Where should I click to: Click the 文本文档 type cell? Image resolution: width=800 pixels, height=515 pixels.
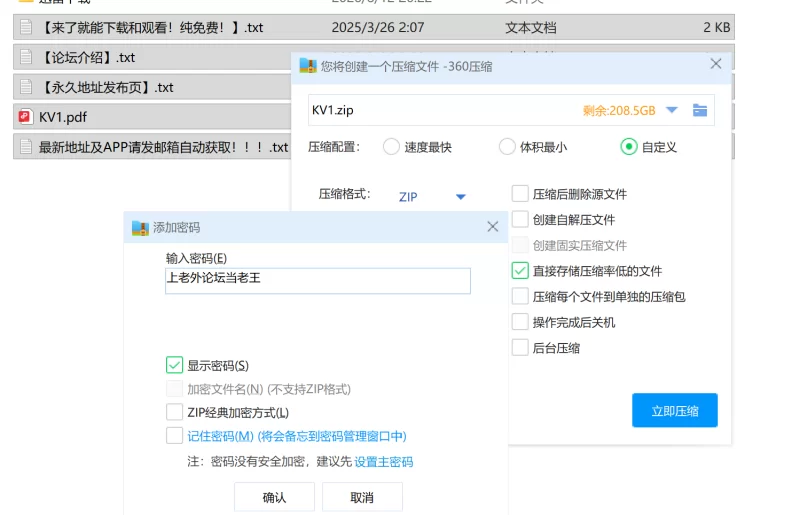(x=531, y=28)
